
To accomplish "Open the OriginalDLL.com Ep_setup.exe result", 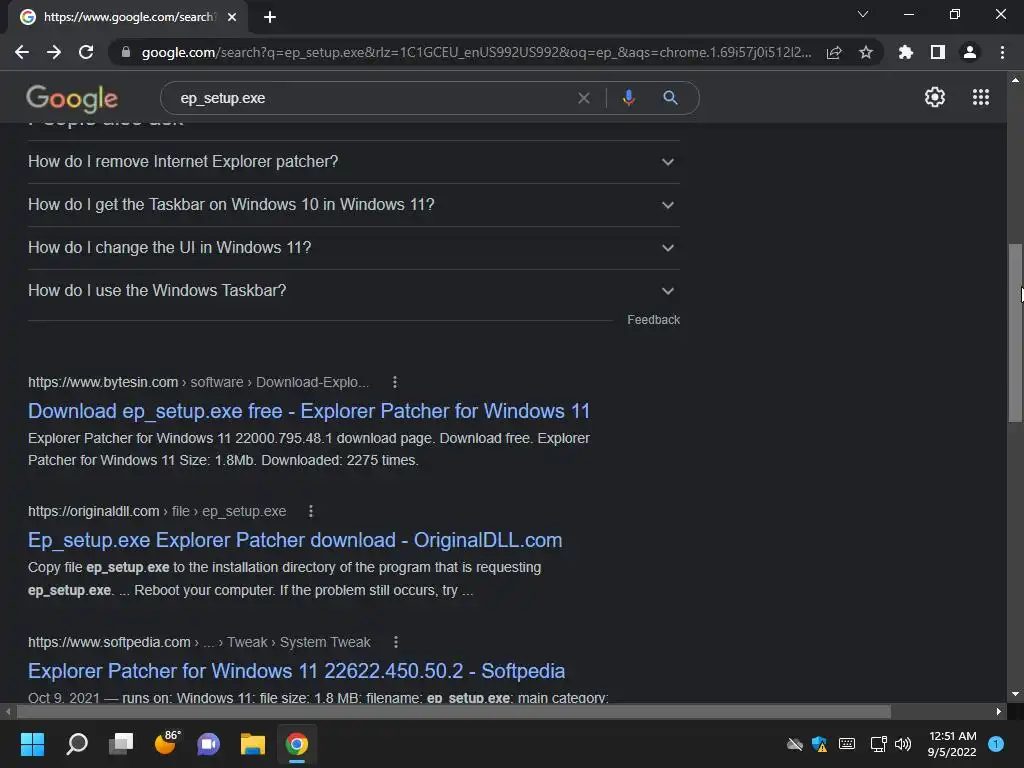I will 295,540.
